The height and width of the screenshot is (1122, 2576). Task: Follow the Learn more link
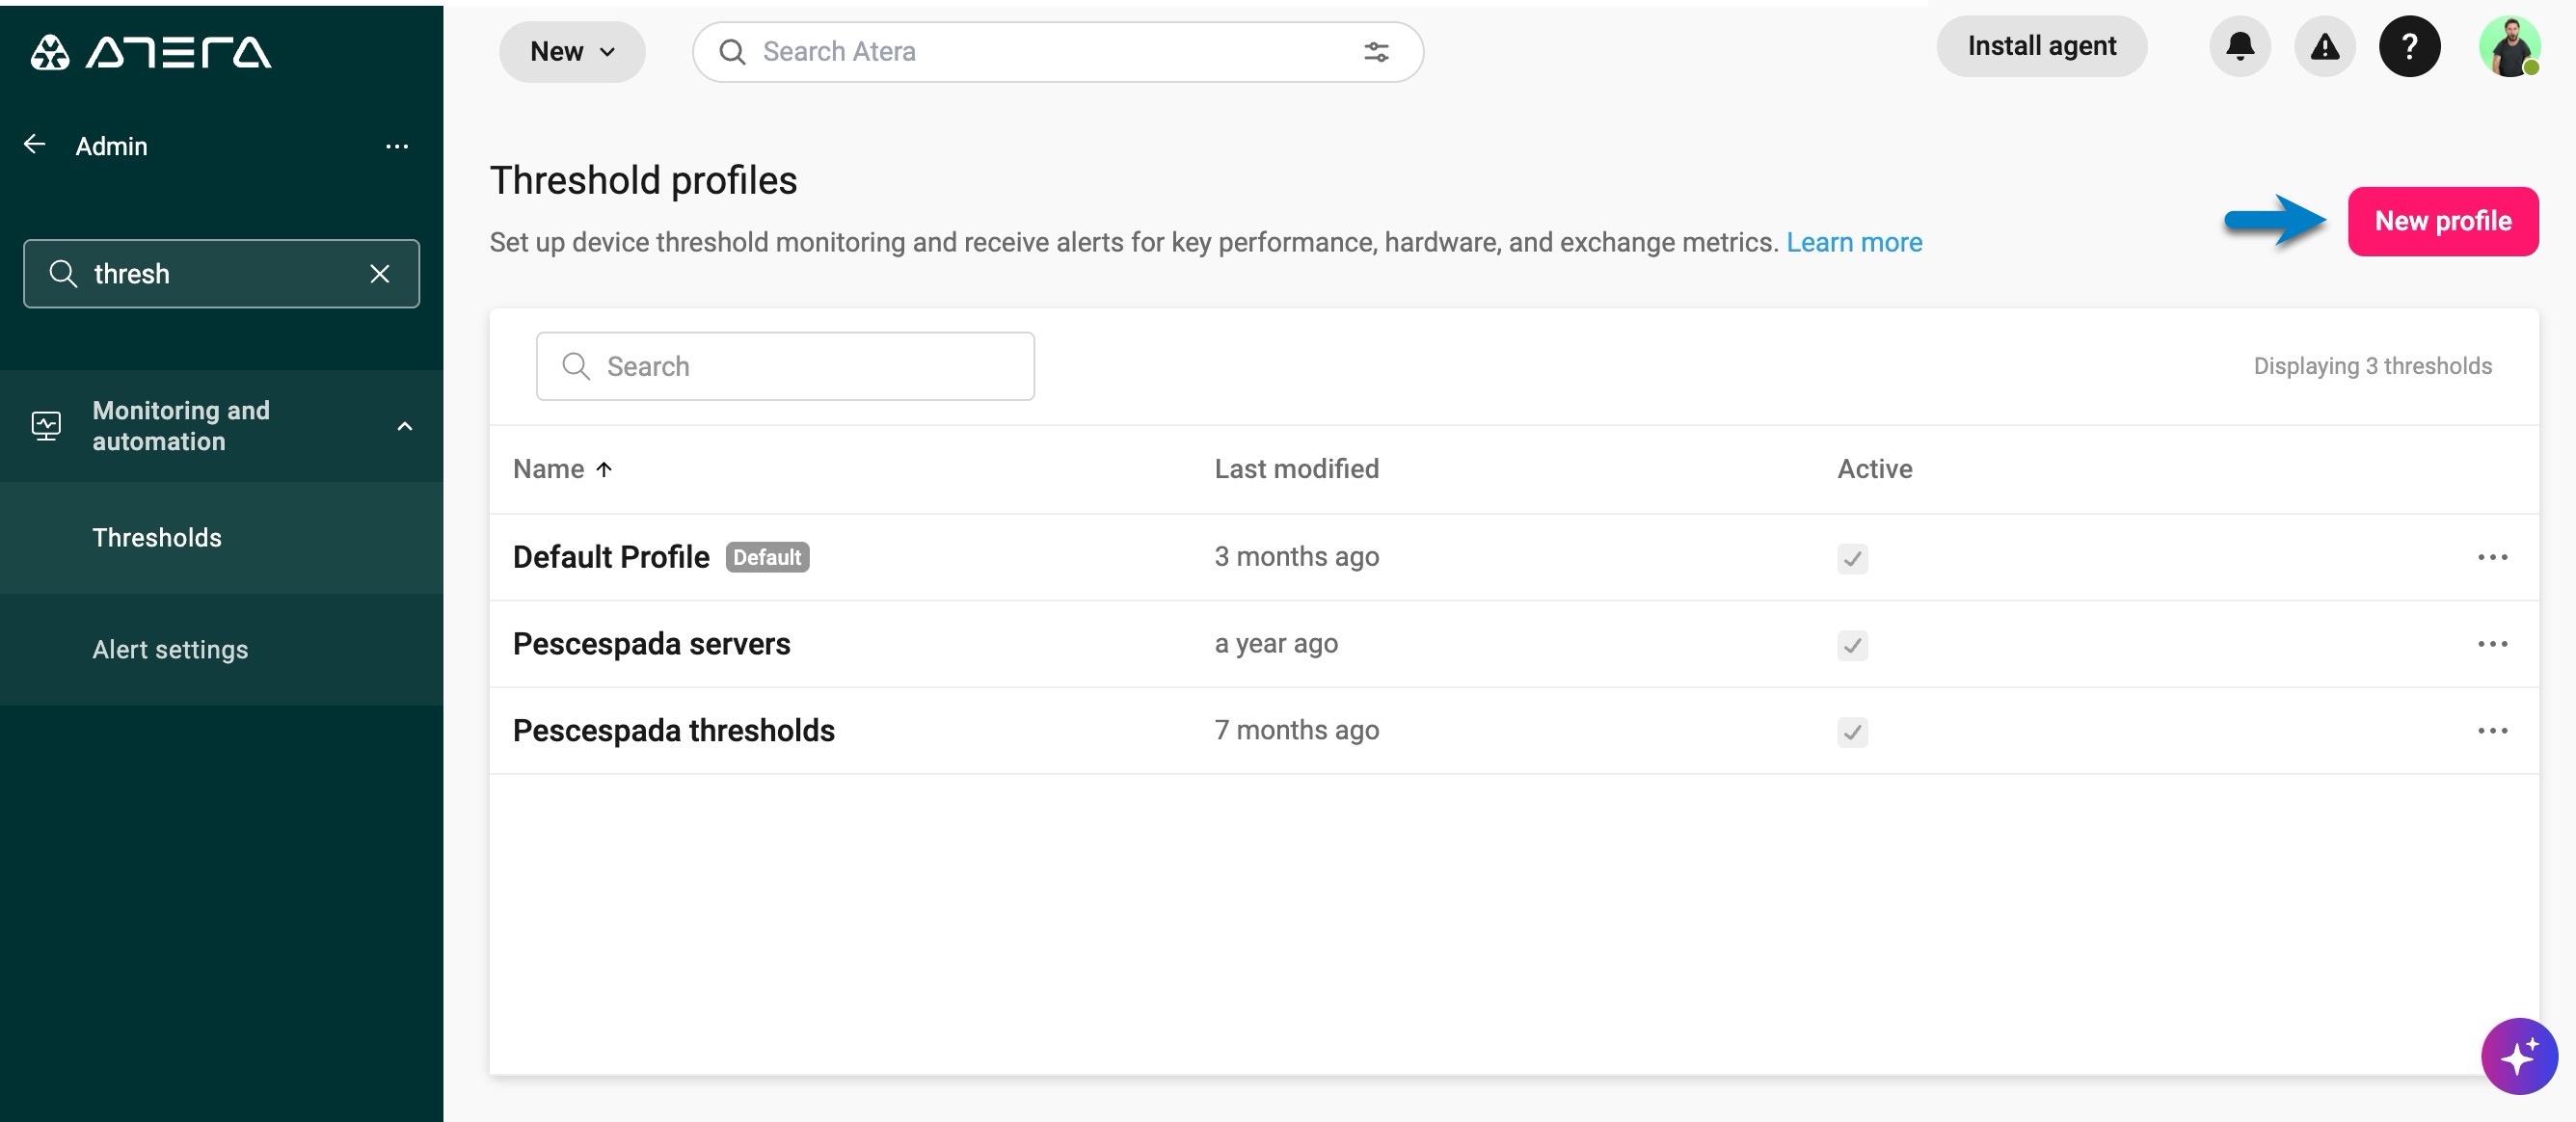tap(1854, 242)
